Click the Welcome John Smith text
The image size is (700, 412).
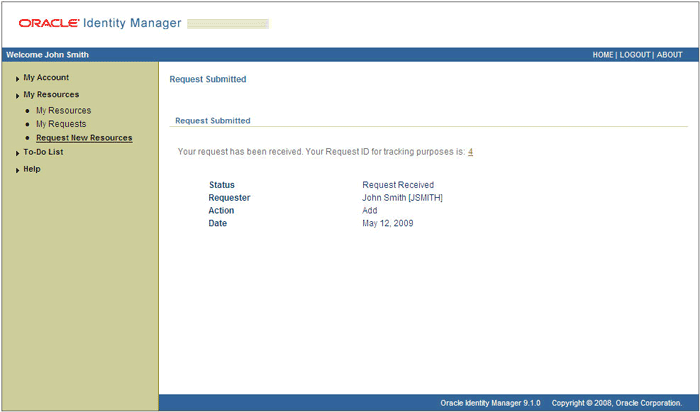(x=47, y=55)
